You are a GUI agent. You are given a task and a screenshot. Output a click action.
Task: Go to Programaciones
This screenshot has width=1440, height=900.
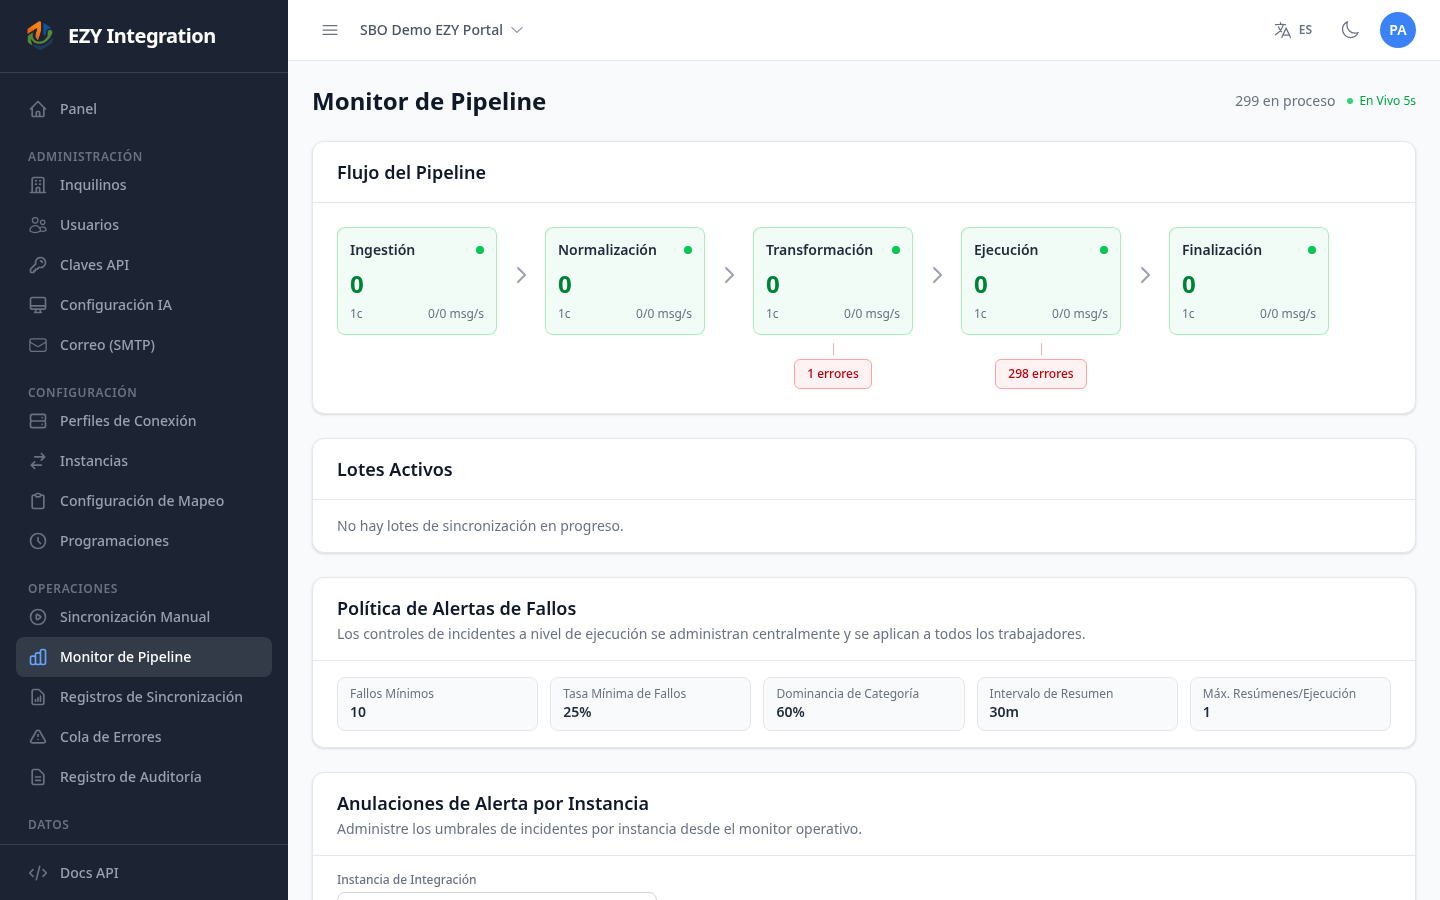pyautogui.click(x=144, y=541)
